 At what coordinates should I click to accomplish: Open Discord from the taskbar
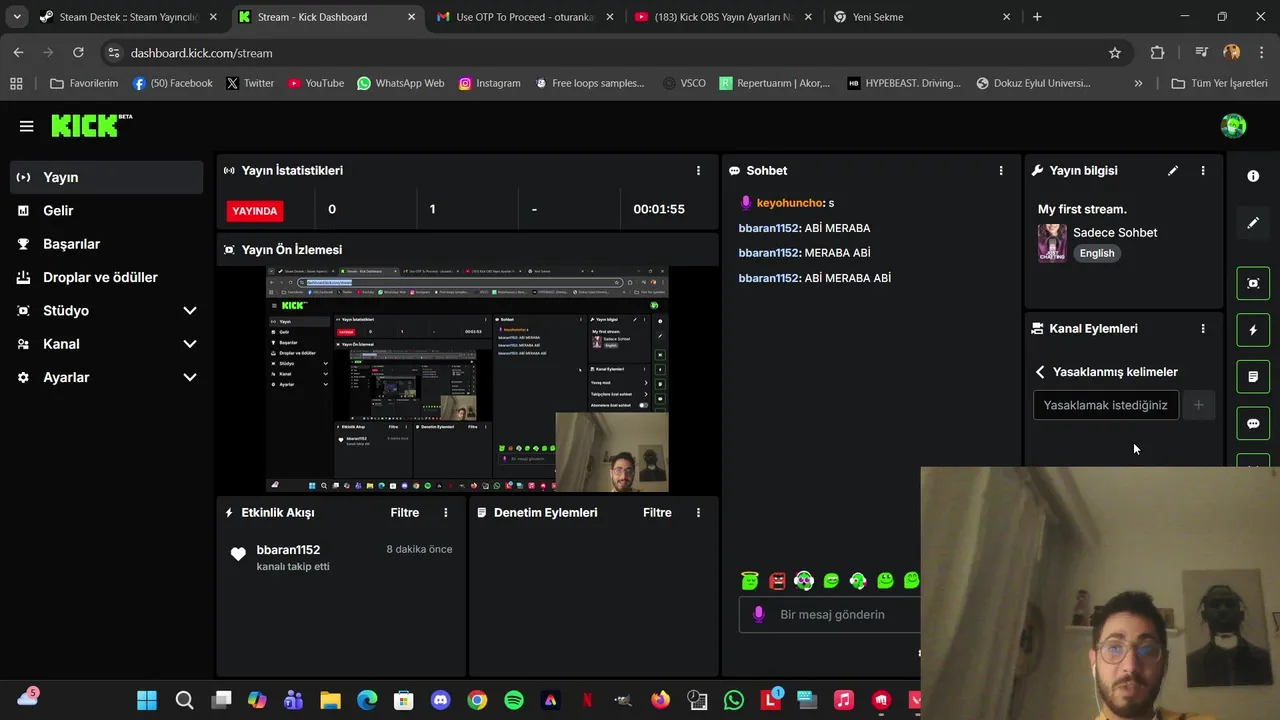click(x=440, y=700)
